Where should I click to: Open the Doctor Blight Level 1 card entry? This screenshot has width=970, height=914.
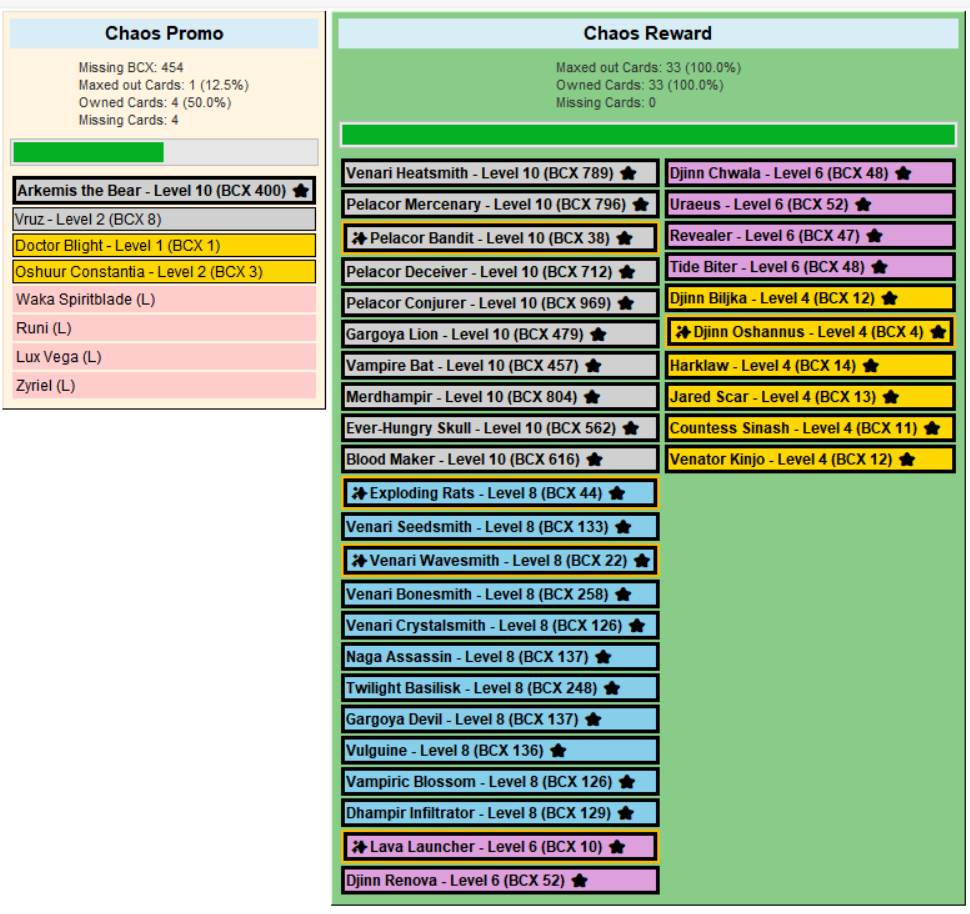click(165, 246)
